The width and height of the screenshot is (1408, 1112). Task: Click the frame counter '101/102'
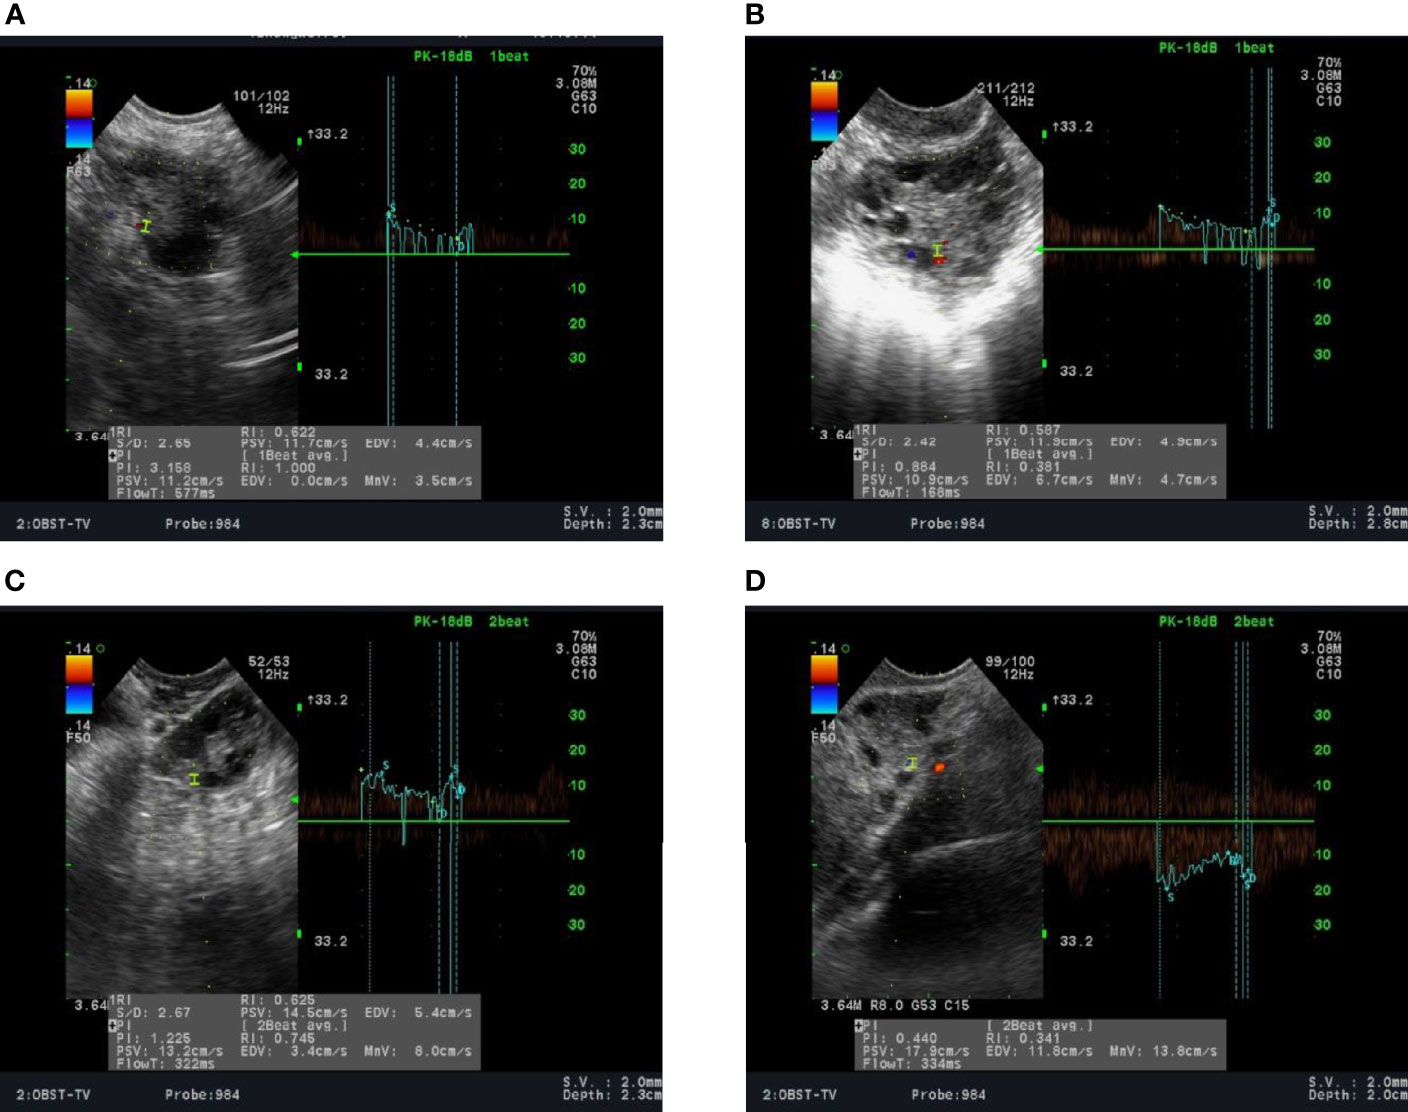point(261,96)
